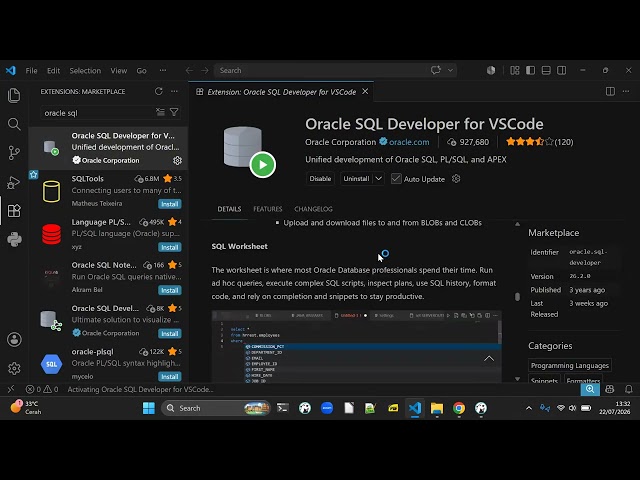The image size is (640, 480).
Task: Expand the Uninstall dropdown arrow
Action: pyautogui.click(x=378, y=178)
